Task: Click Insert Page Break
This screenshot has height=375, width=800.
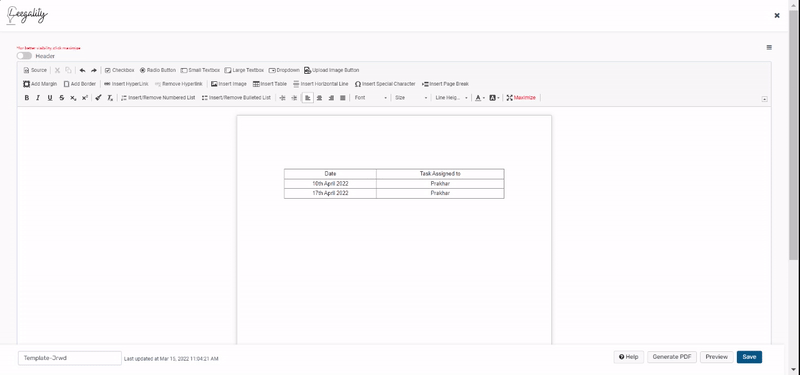Action: [x=445, y=84]
